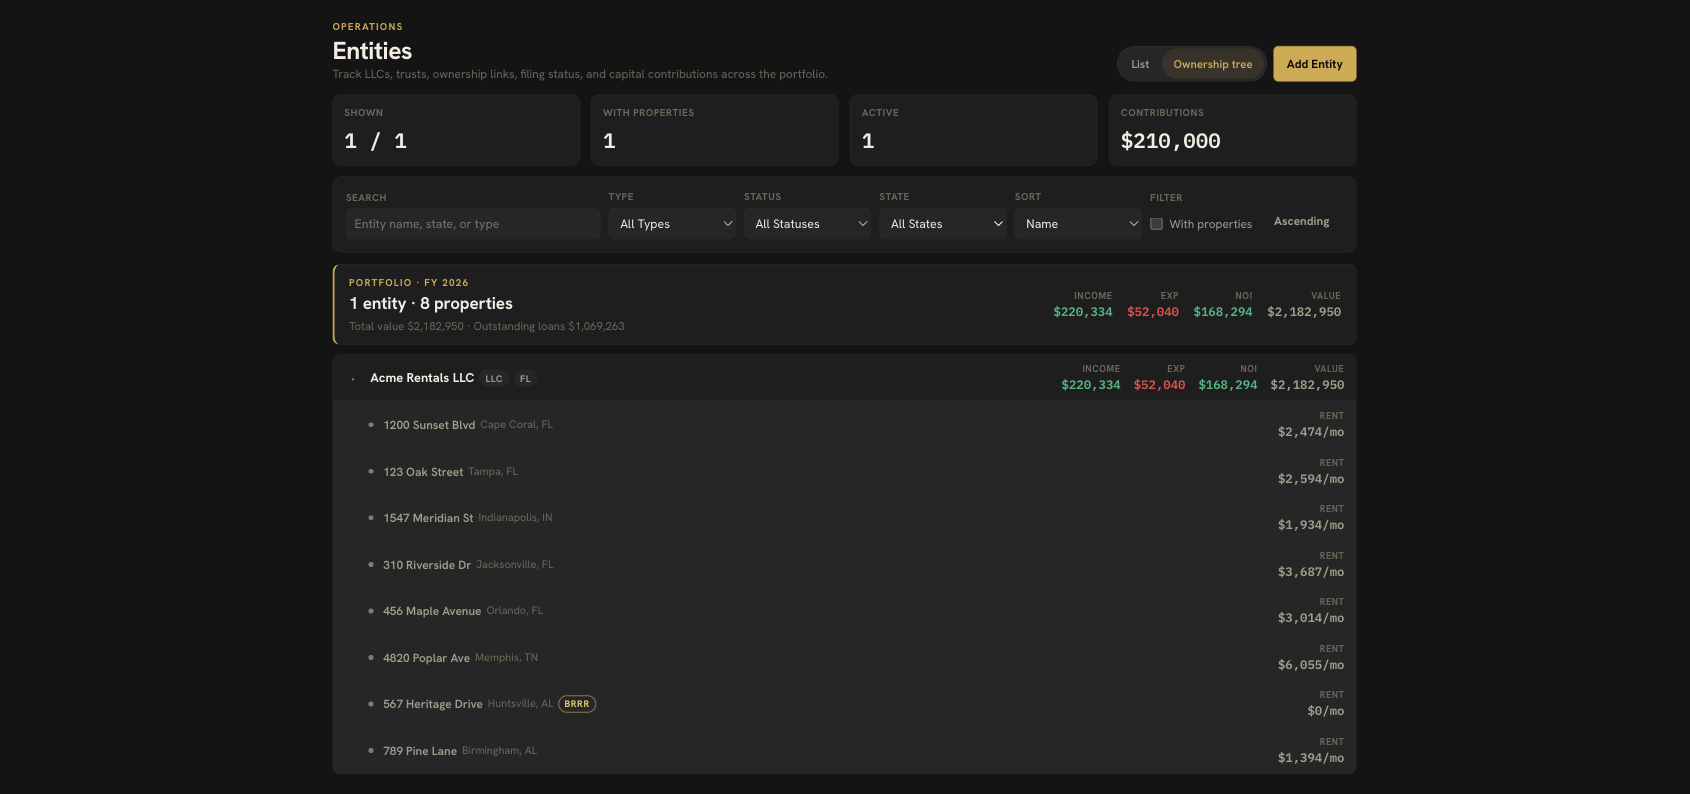Click the FL tag beside Acme Rentals

525,379
